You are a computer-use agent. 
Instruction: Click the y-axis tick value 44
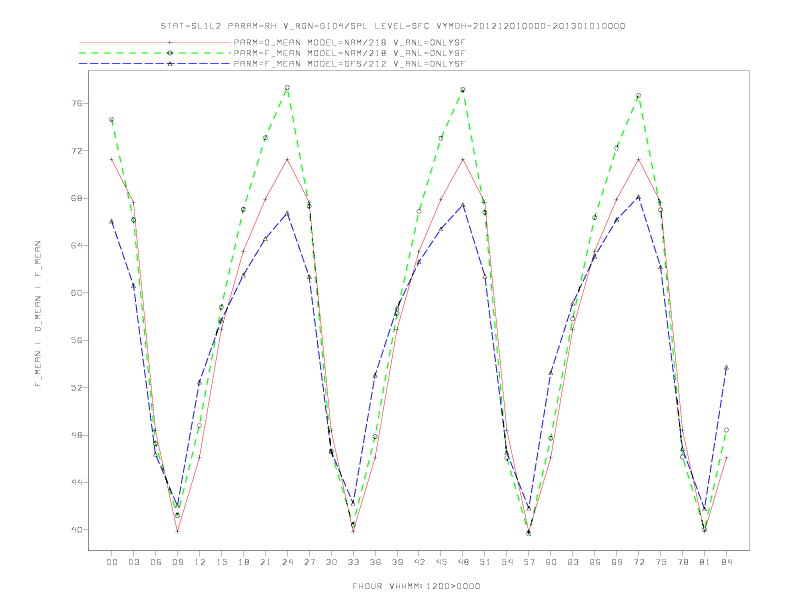tap(76, 482)
